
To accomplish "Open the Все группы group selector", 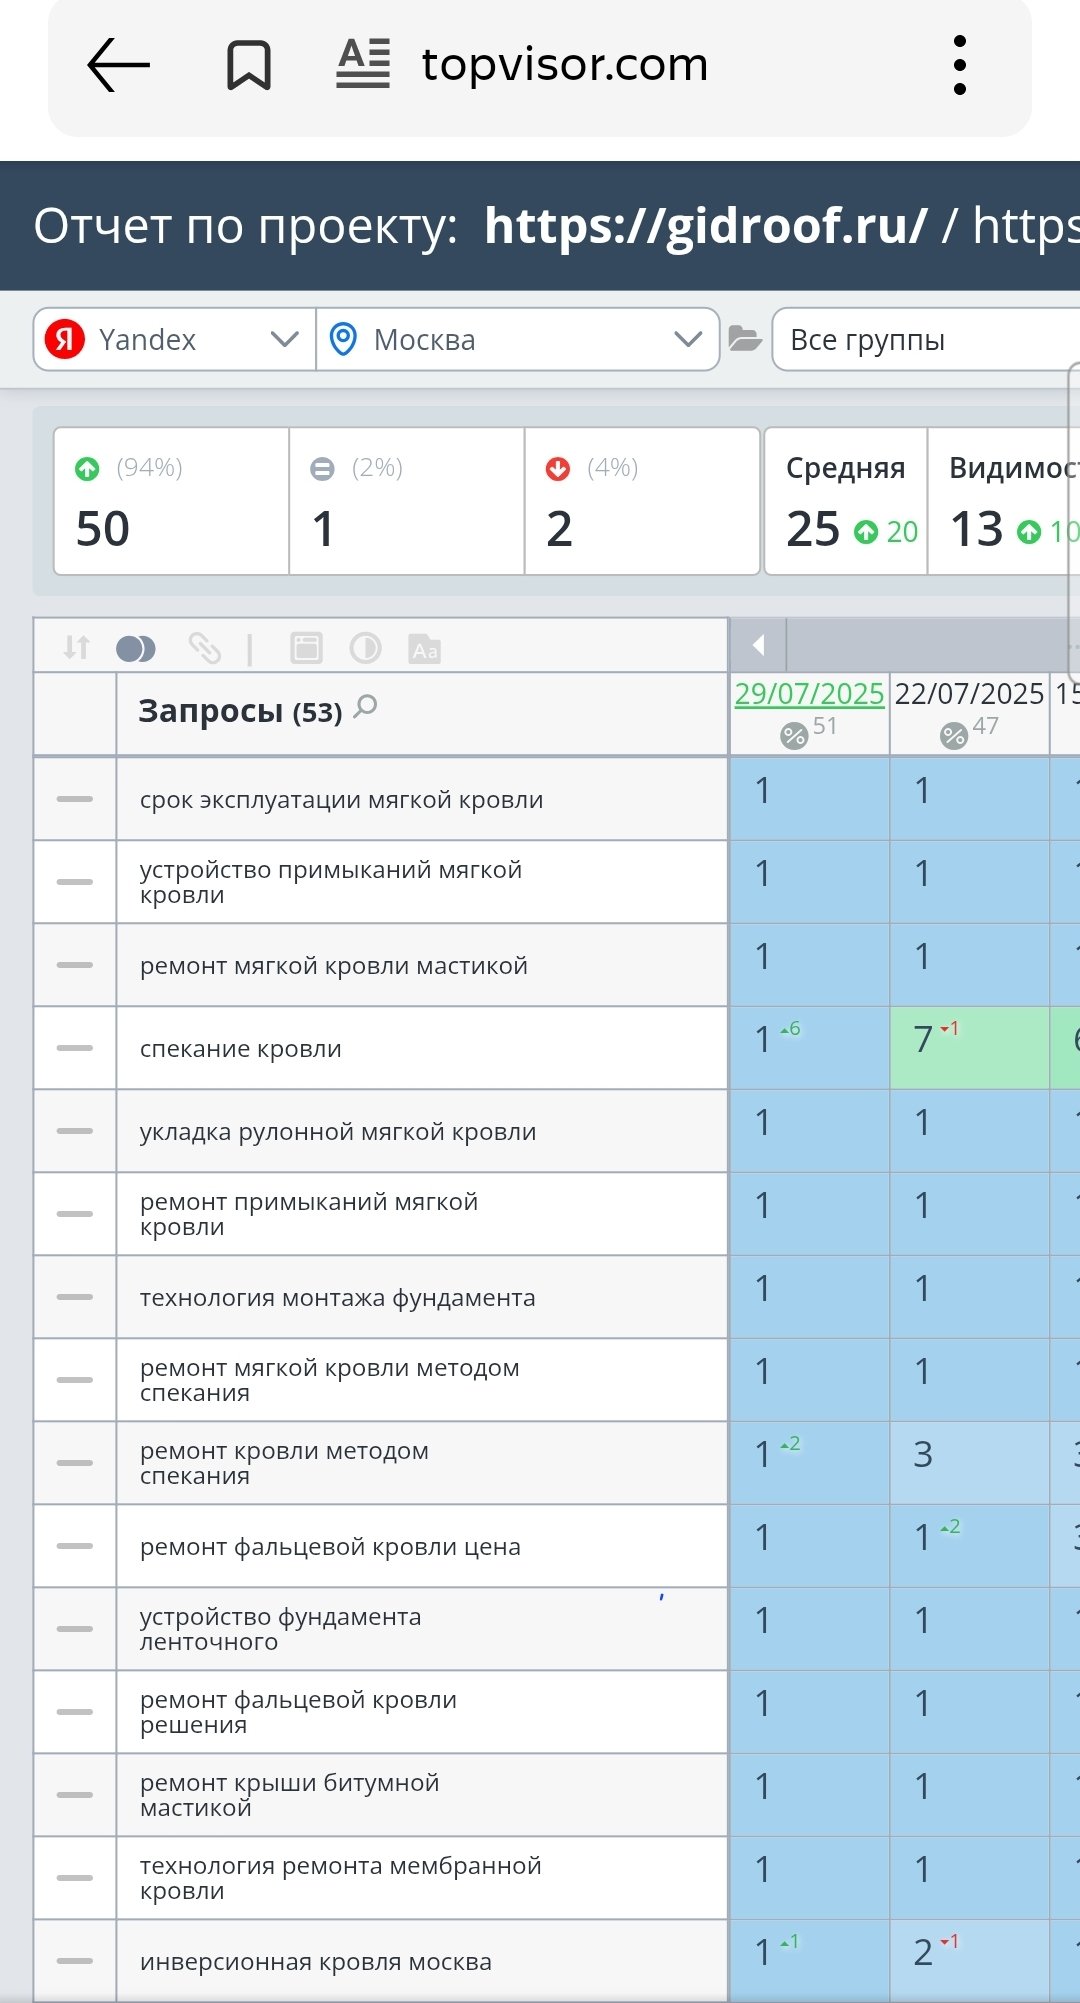I will (x=925, y=340).
